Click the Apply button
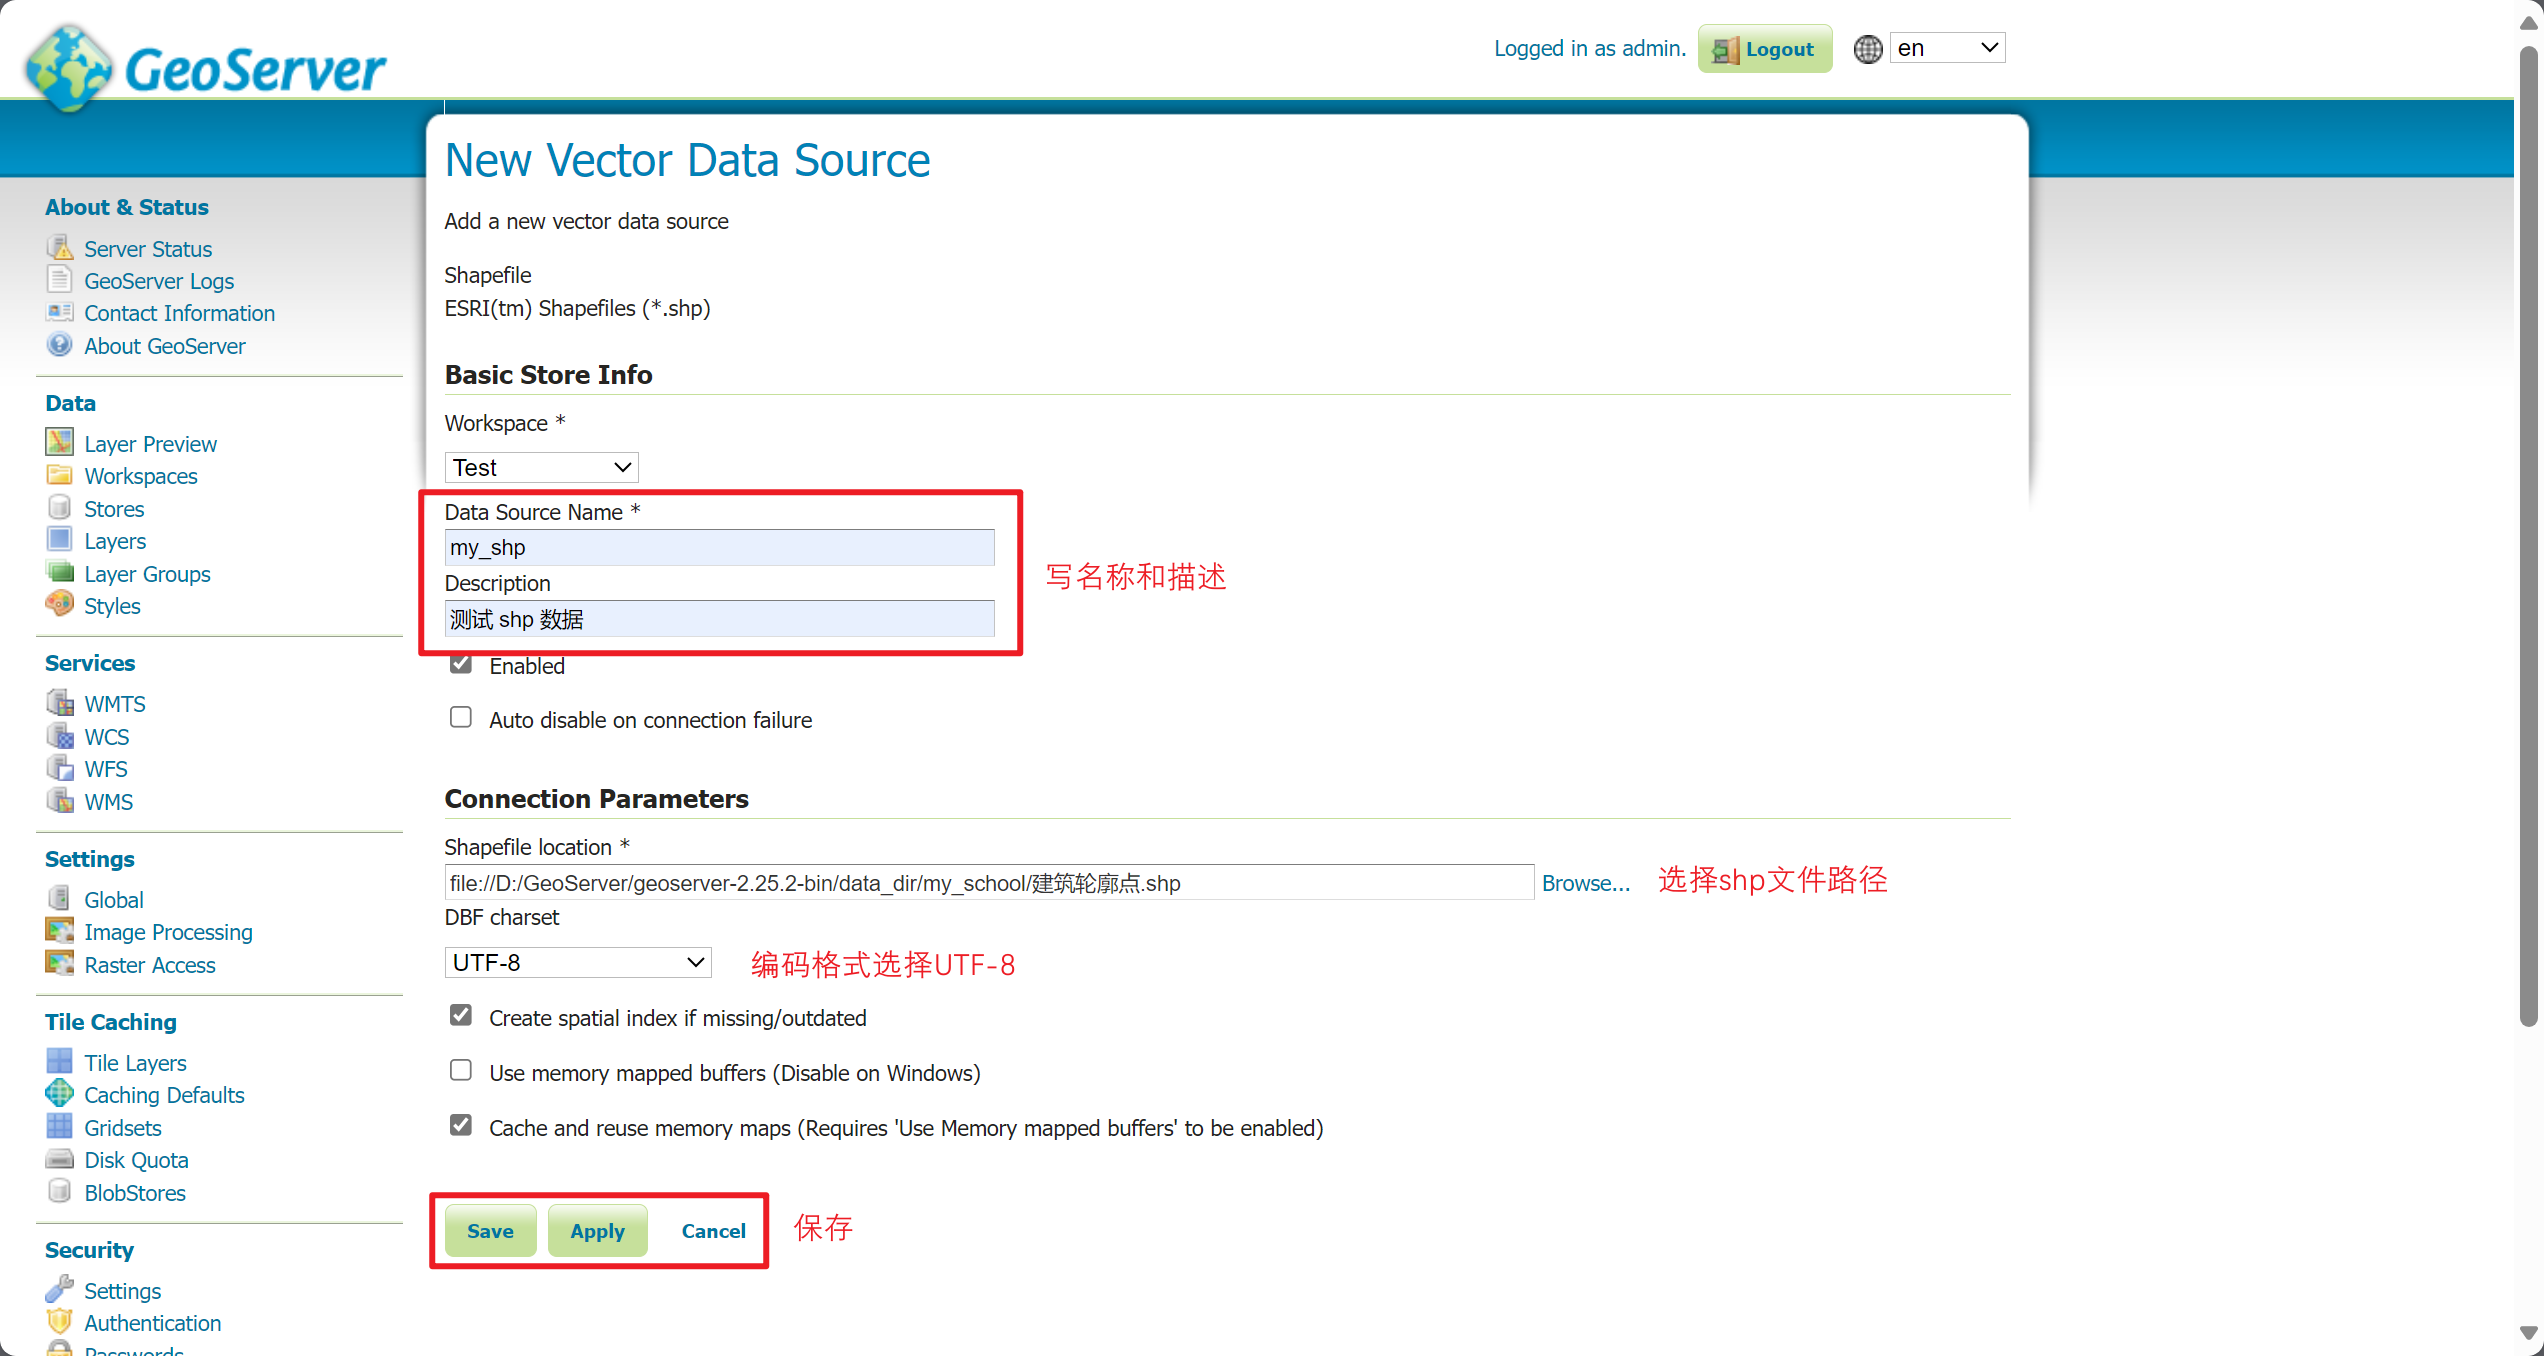Viewport: 2544px width, 1356px height. point(597,1231)
